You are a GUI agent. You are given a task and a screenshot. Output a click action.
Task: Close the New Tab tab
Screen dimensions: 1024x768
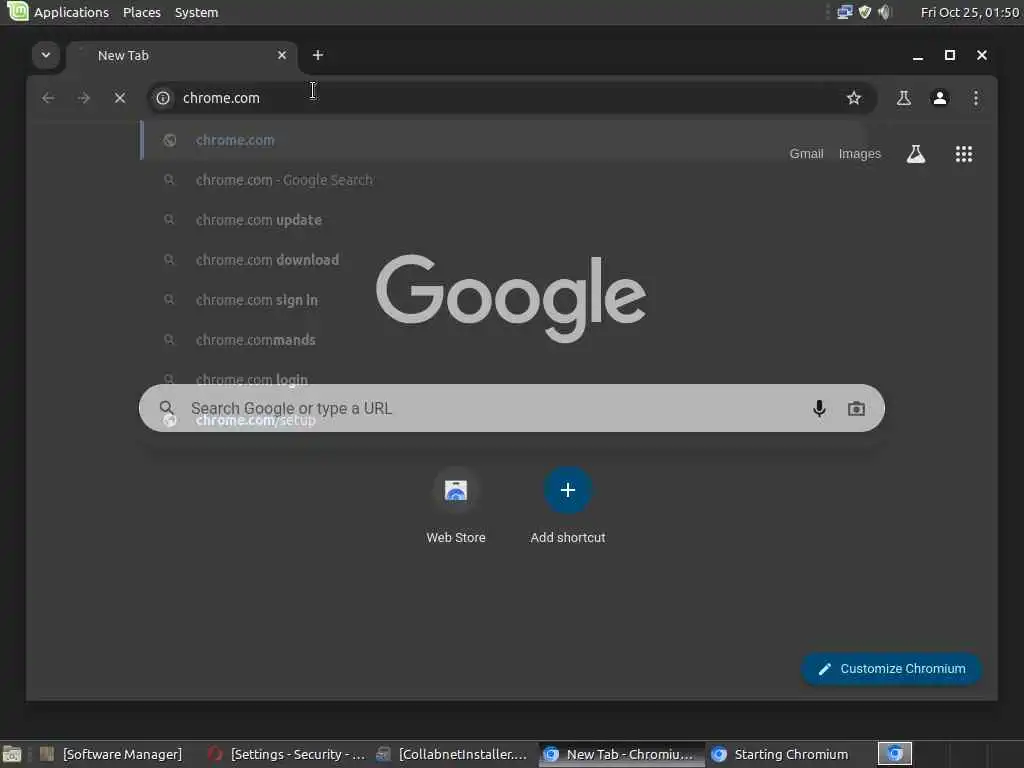(281, 56)
